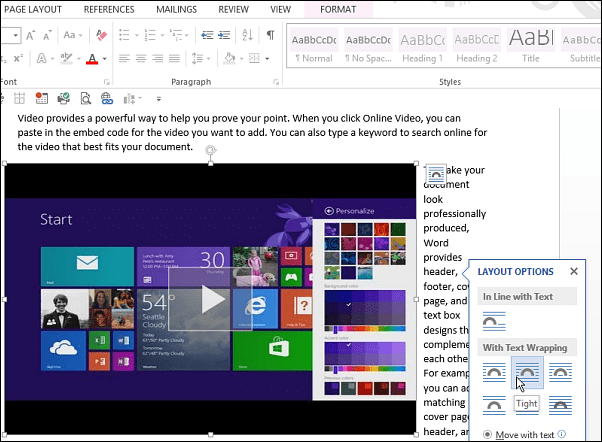Screen dimensions: 602x442
Task: Click the calendar icon in quick toolbar
Action: (x=41, y=99)
